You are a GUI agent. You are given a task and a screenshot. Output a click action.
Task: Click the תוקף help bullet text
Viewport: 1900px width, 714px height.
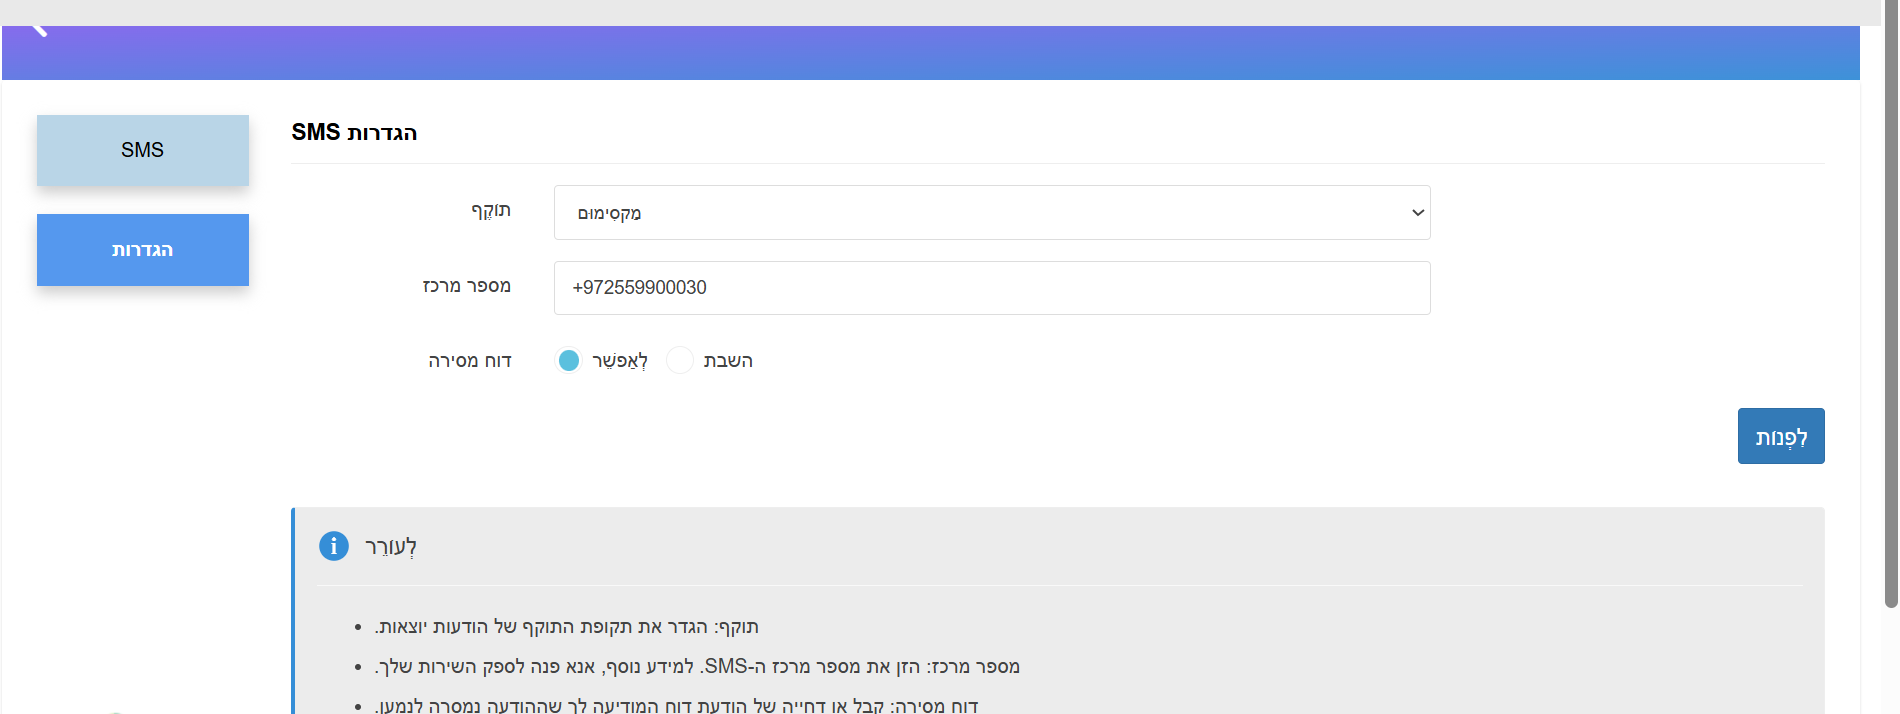coord(566,627)
